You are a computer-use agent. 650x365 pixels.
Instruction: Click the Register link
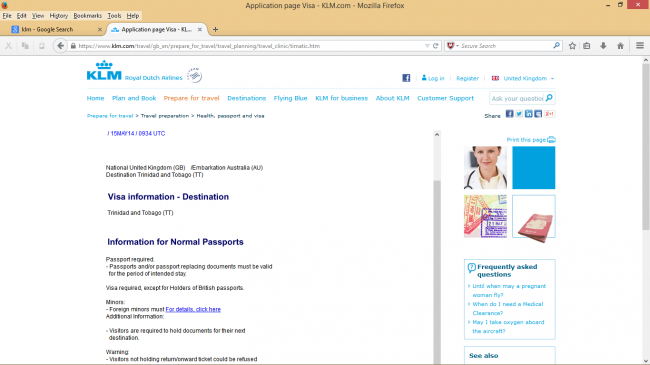click(467, 78)
